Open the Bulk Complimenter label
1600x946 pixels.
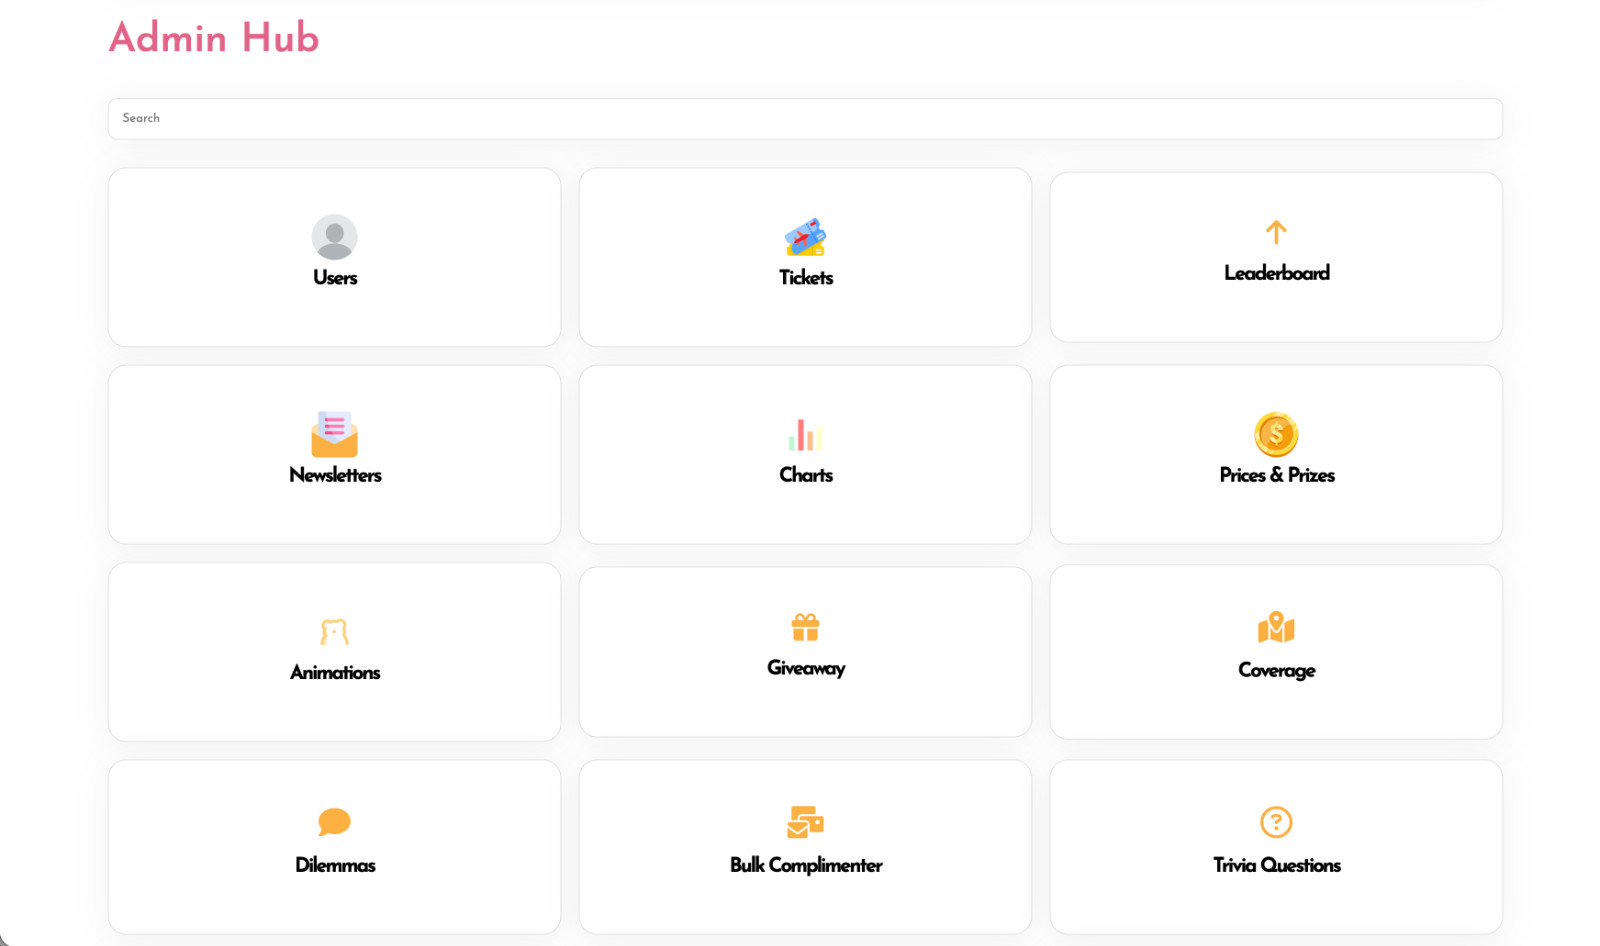(x=806, y=865)
